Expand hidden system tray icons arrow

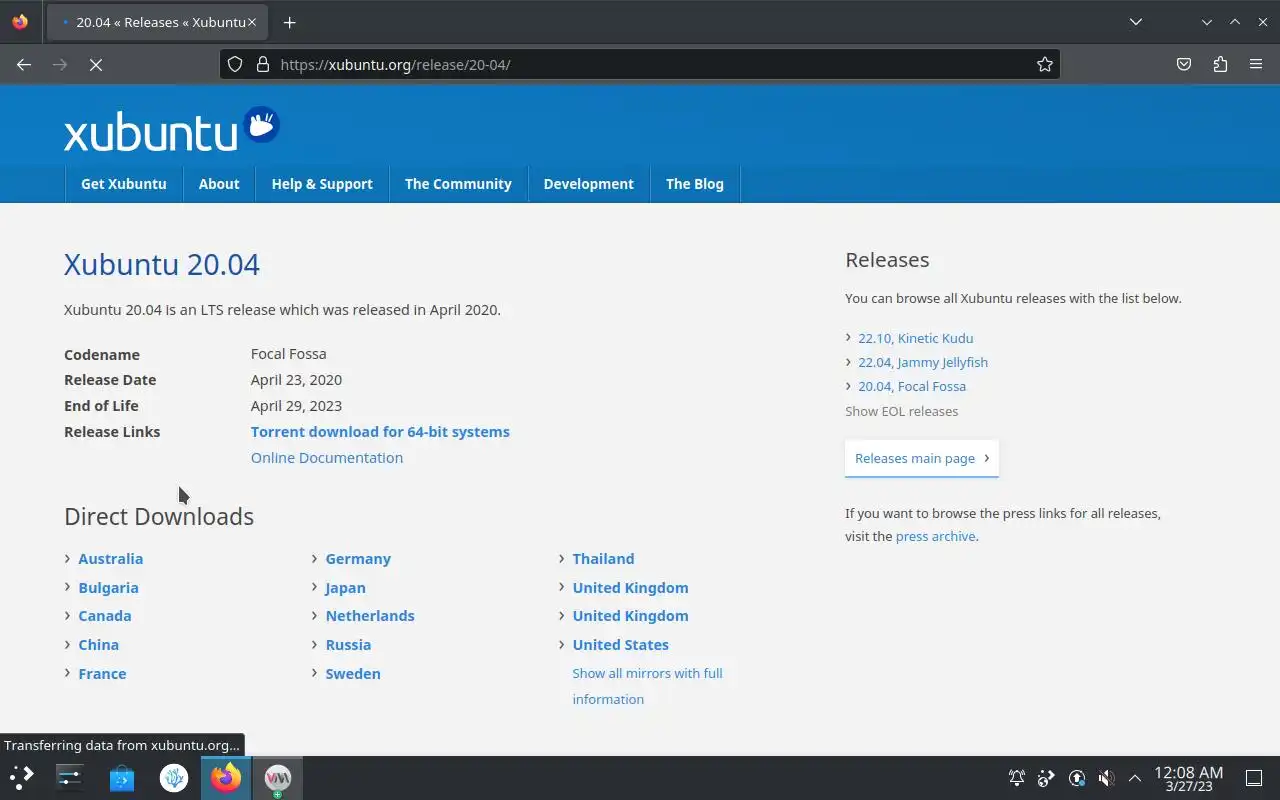tap(1135, 778)
